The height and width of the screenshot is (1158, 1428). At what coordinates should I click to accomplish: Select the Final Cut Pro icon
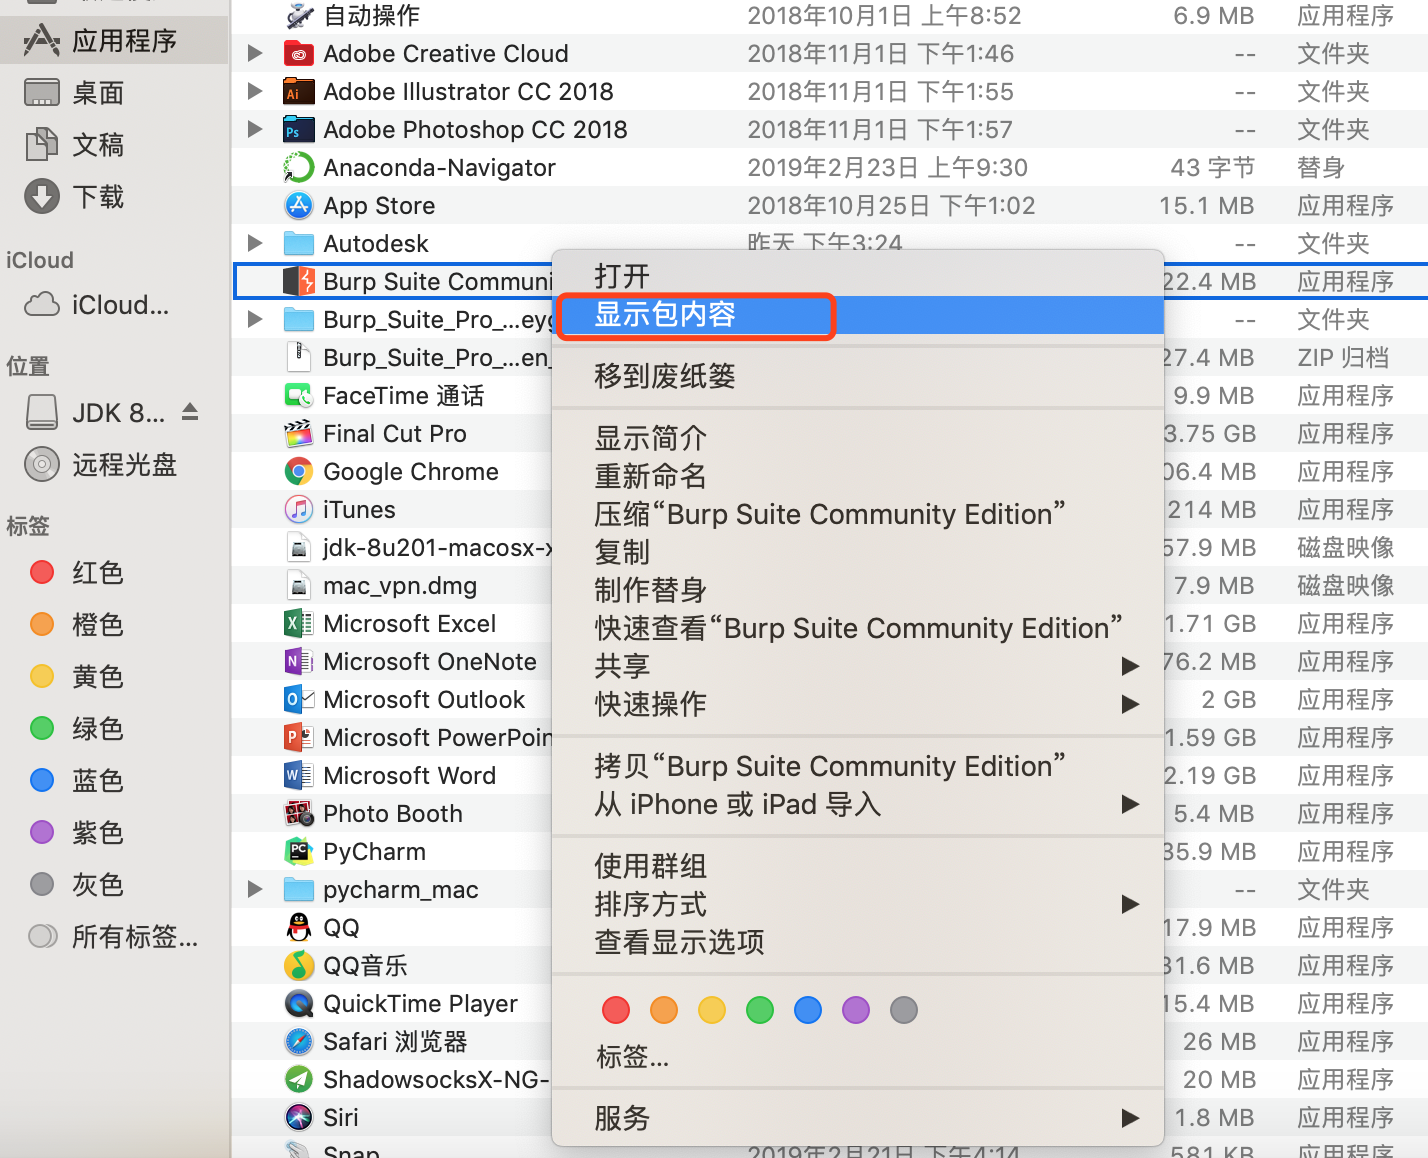click(298, 433)
